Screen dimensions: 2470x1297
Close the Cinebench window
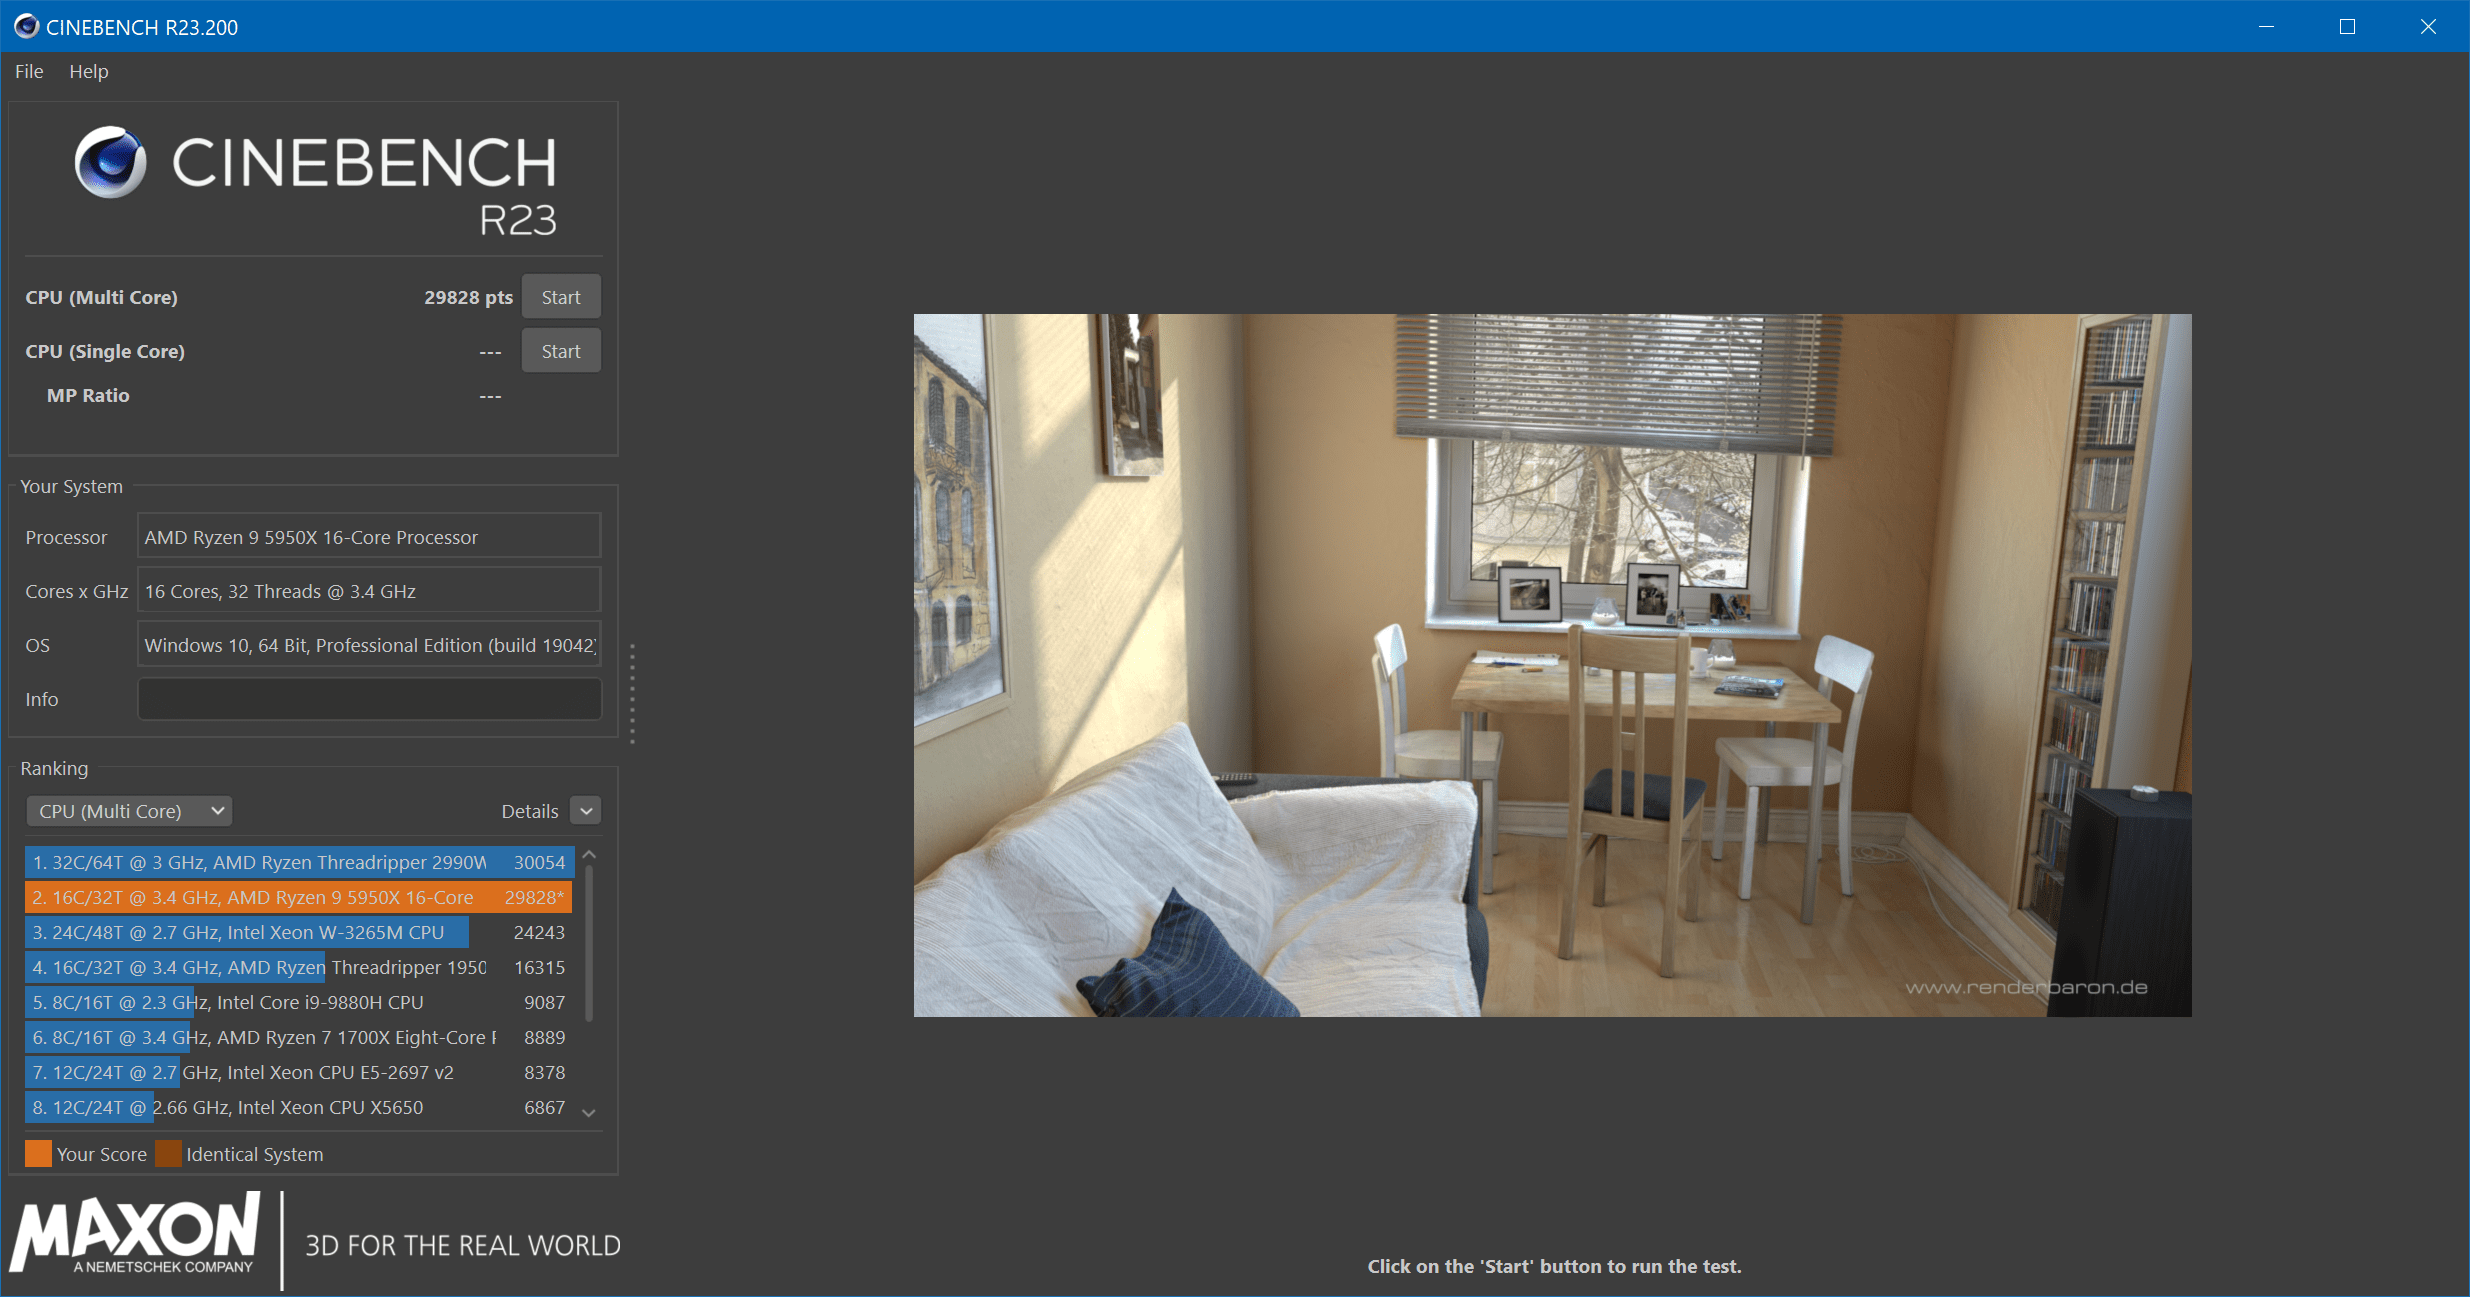[x=2428, y=27]
